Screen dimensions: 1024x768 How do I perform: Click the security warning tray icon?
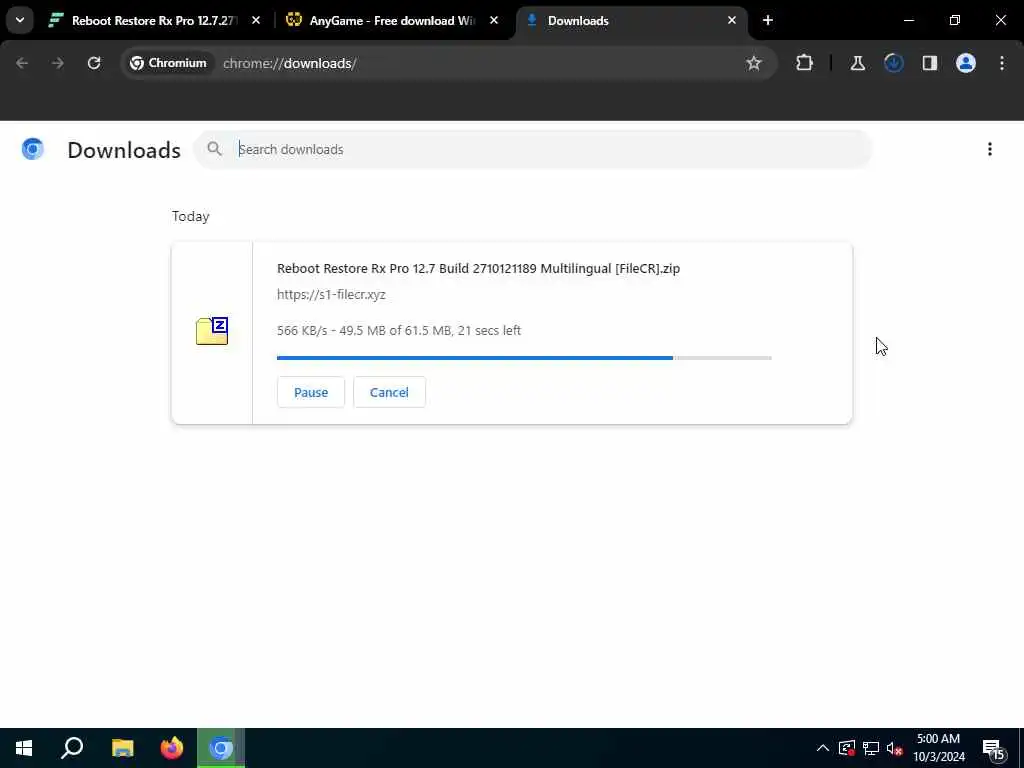coord(846,748)
